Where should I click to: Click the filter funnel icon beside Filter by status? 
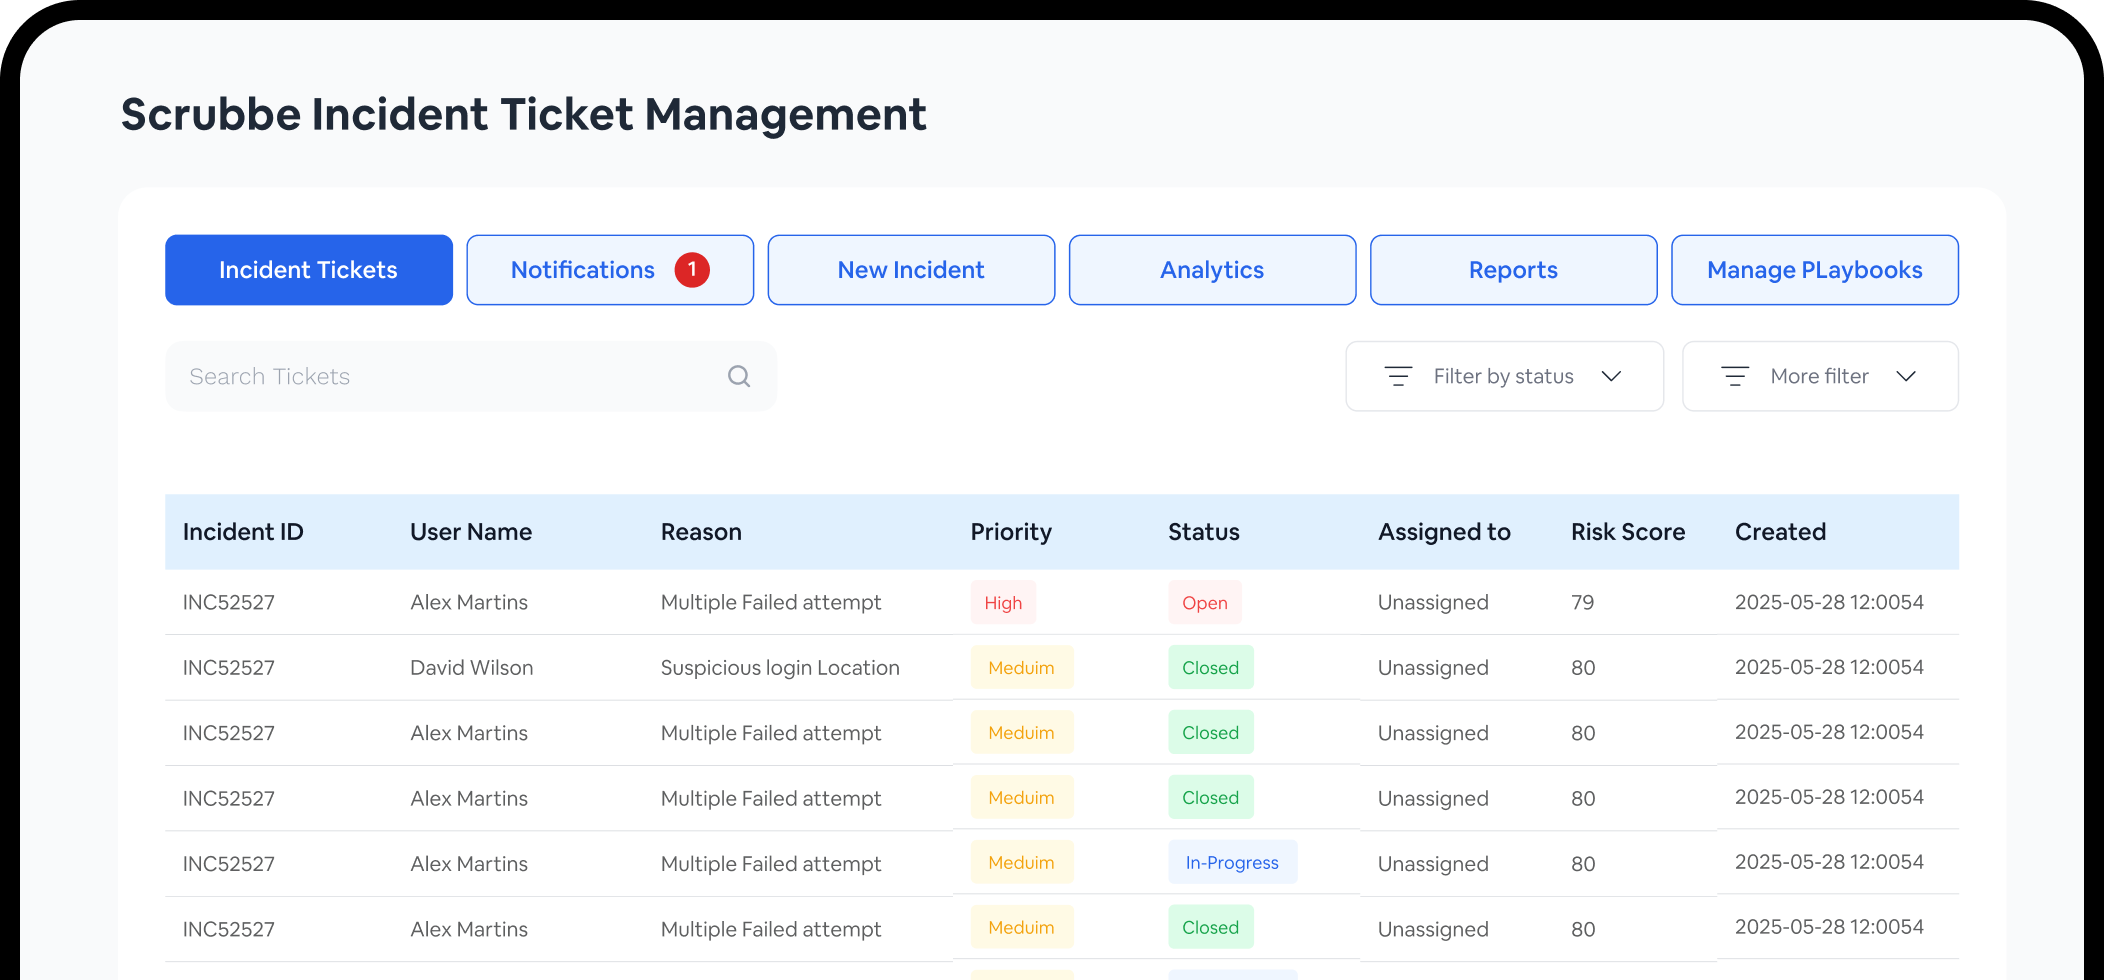coord(1399,376)
